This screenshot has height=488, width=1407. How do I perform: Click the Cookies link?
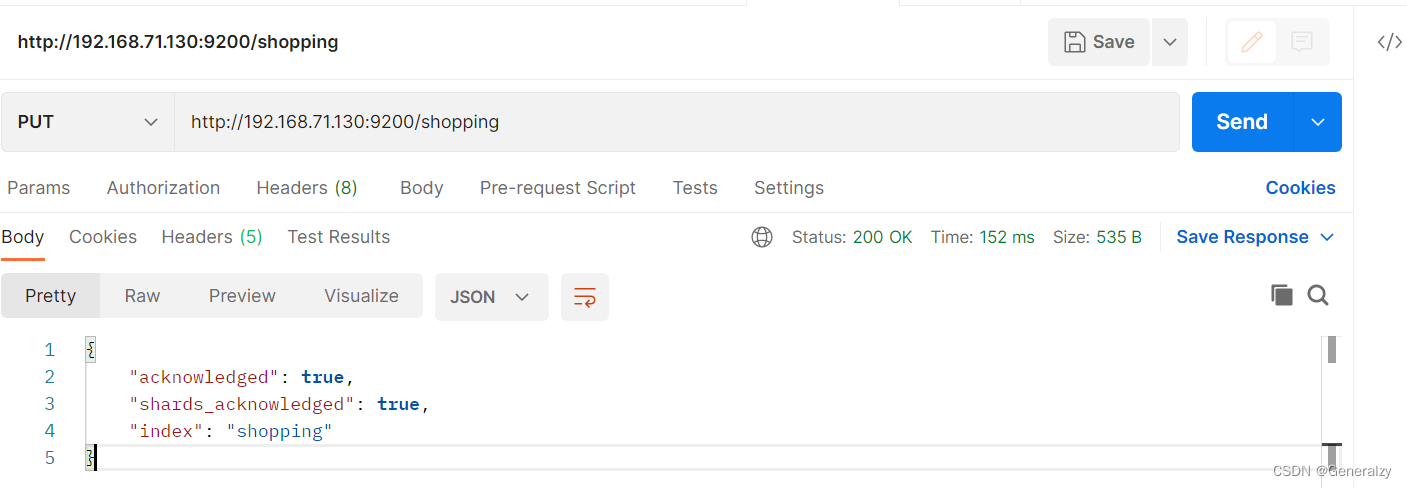click(x=1300, y=188)
